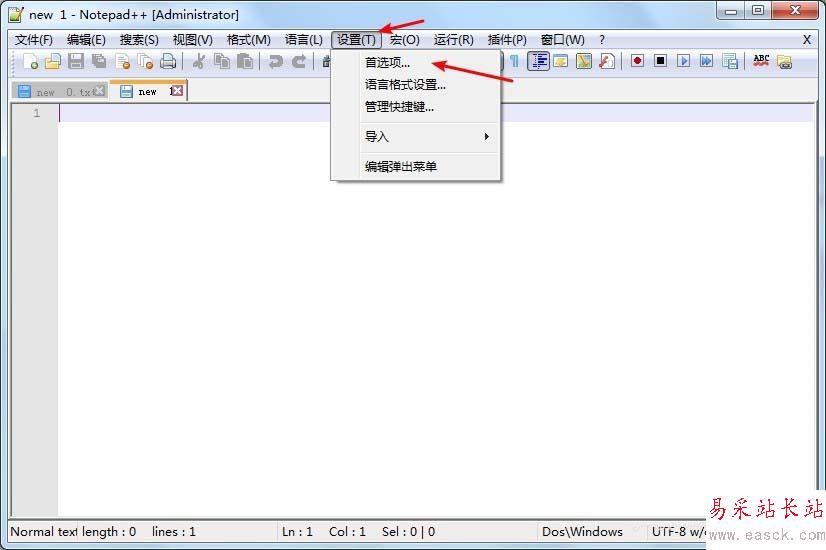Switch to the new 1 tab
This screenshot has height=550, width=826.
coord(147,92)
